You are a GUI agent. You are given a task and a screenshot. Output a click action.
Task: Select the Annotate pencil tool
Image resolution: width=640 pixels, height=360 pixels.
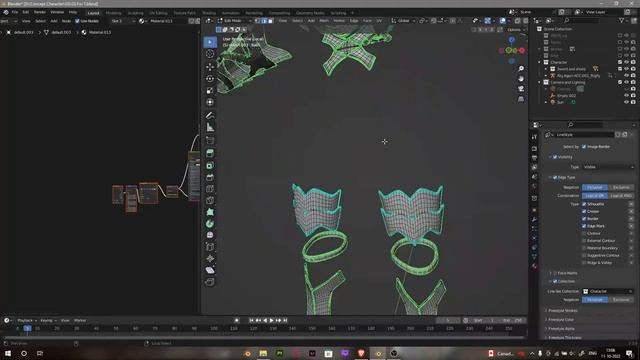(210, 116)
